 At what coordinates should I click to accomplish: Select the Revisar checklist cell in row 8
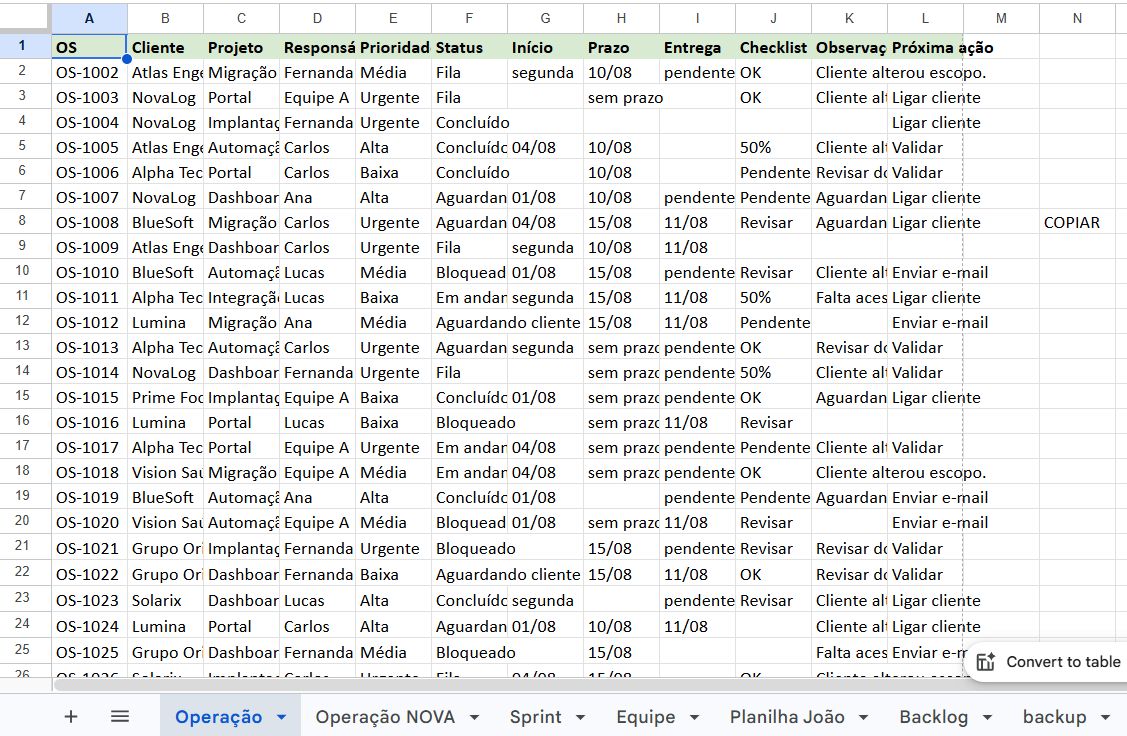(773, 223)
